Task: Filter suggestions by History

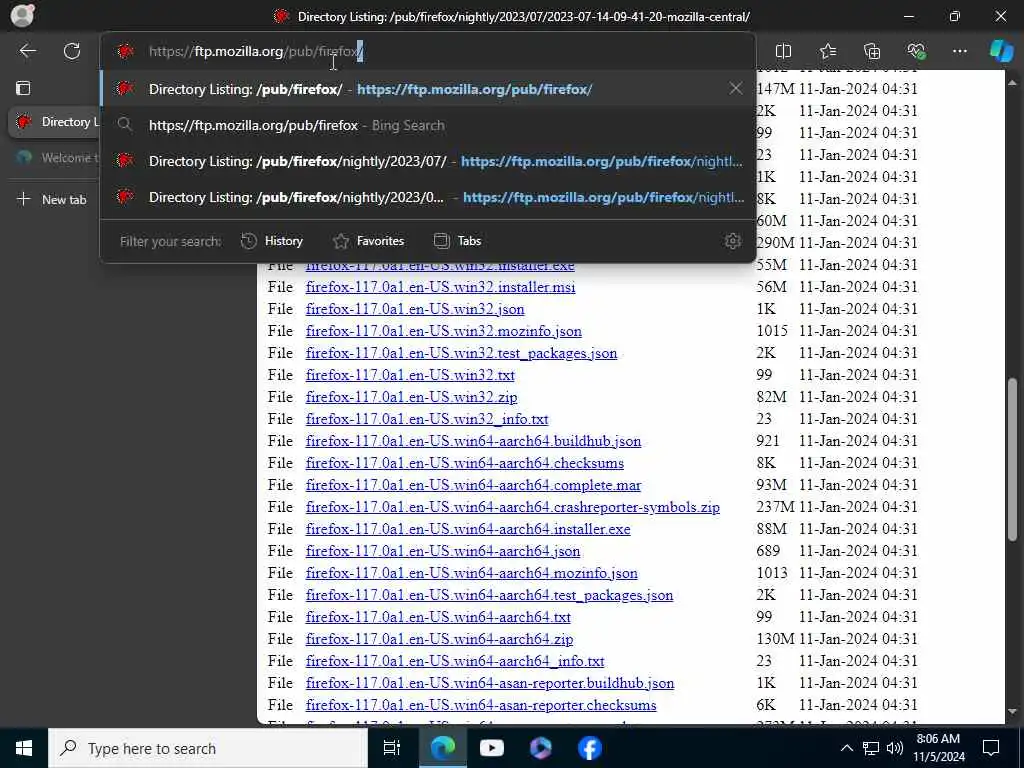Action: point(272,241)
